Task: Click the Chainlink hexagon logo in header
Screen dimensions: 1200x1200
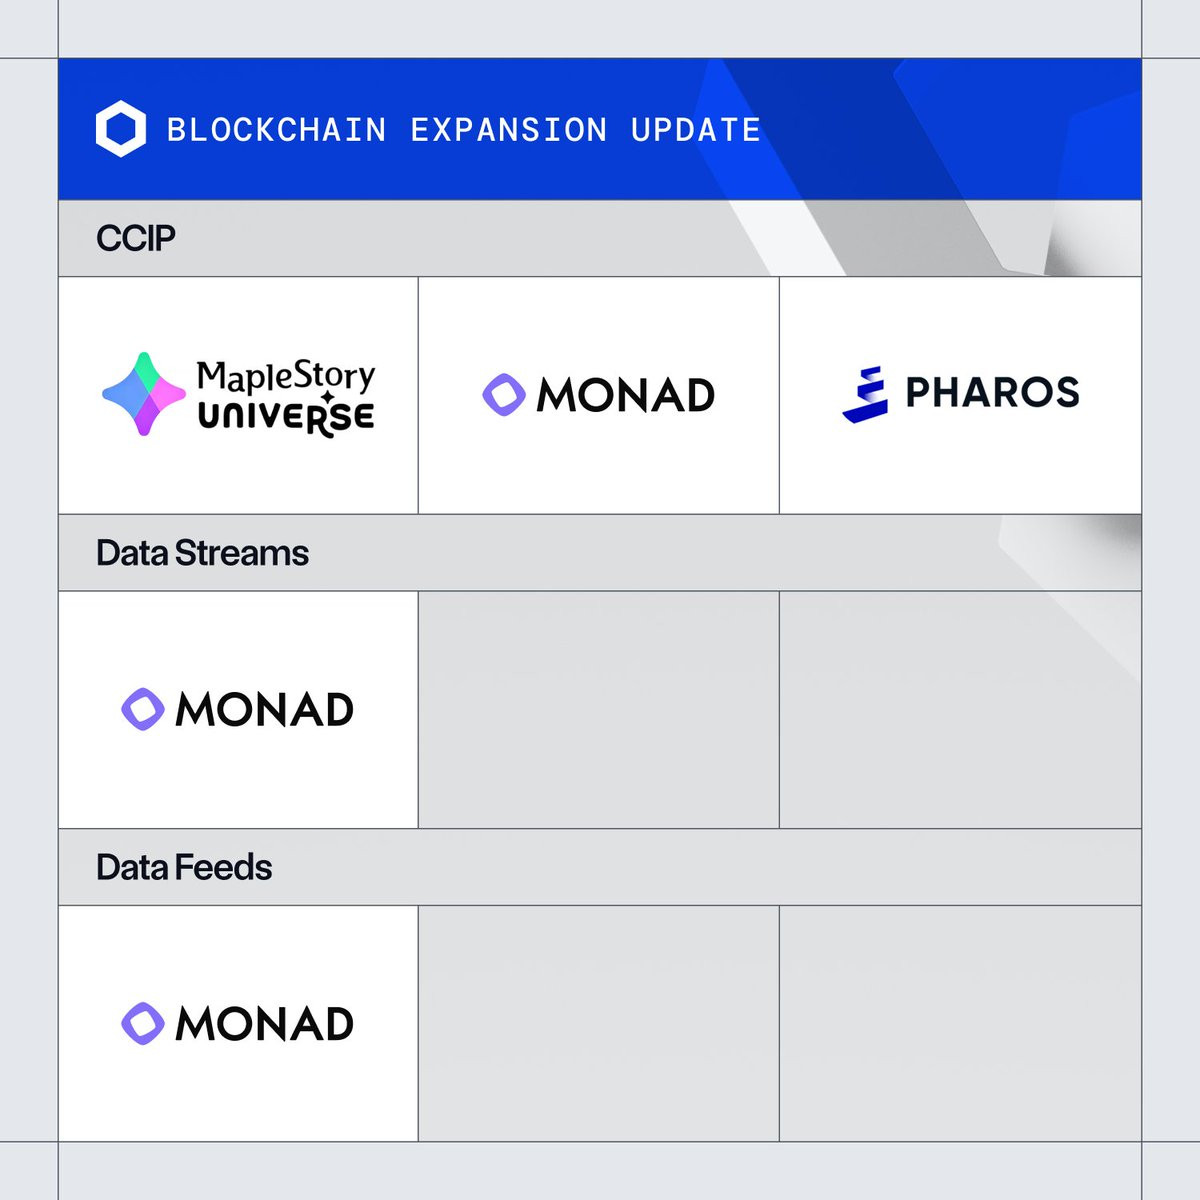Action: [x=121, y=129]
